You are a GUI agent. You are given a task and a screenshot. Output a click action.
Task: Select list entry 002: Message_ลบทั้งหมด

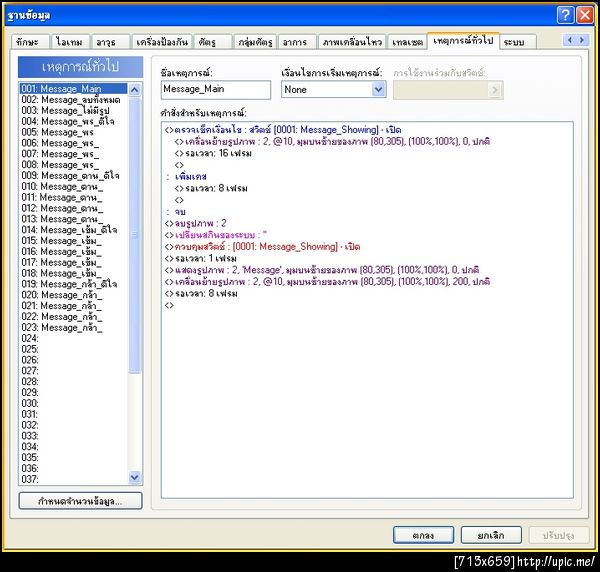(x=71, y=100)
